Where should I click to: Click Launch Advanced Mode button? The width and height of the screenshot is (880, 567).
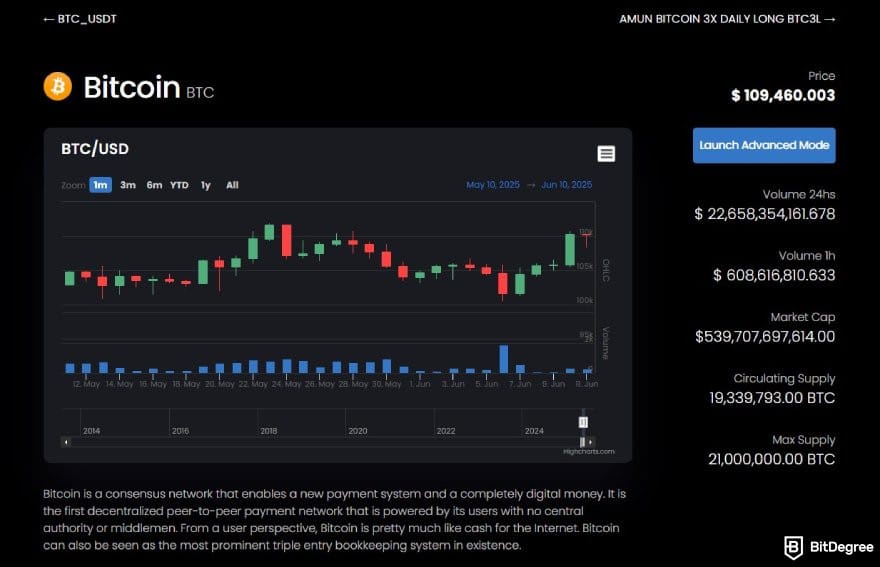[x=764, y=145]
